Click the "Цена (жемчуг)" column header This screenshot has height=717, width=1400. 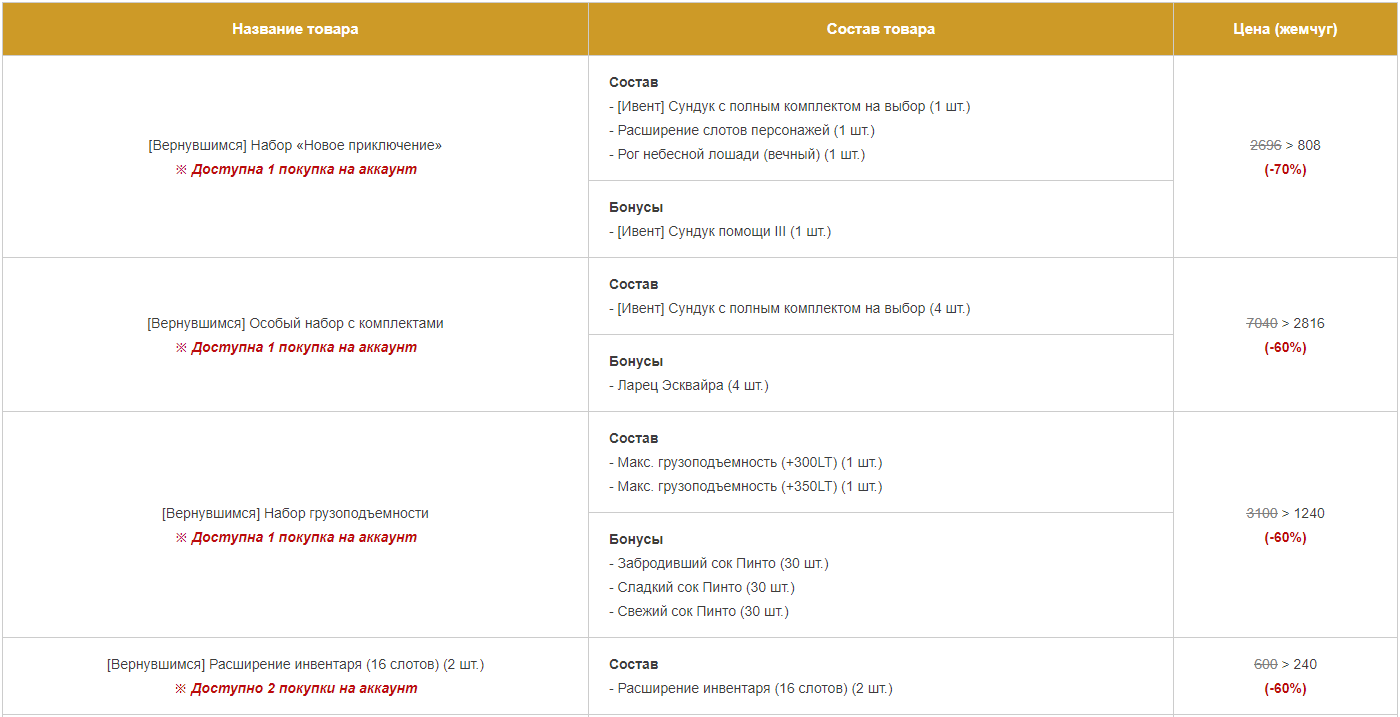point(1285,29)
